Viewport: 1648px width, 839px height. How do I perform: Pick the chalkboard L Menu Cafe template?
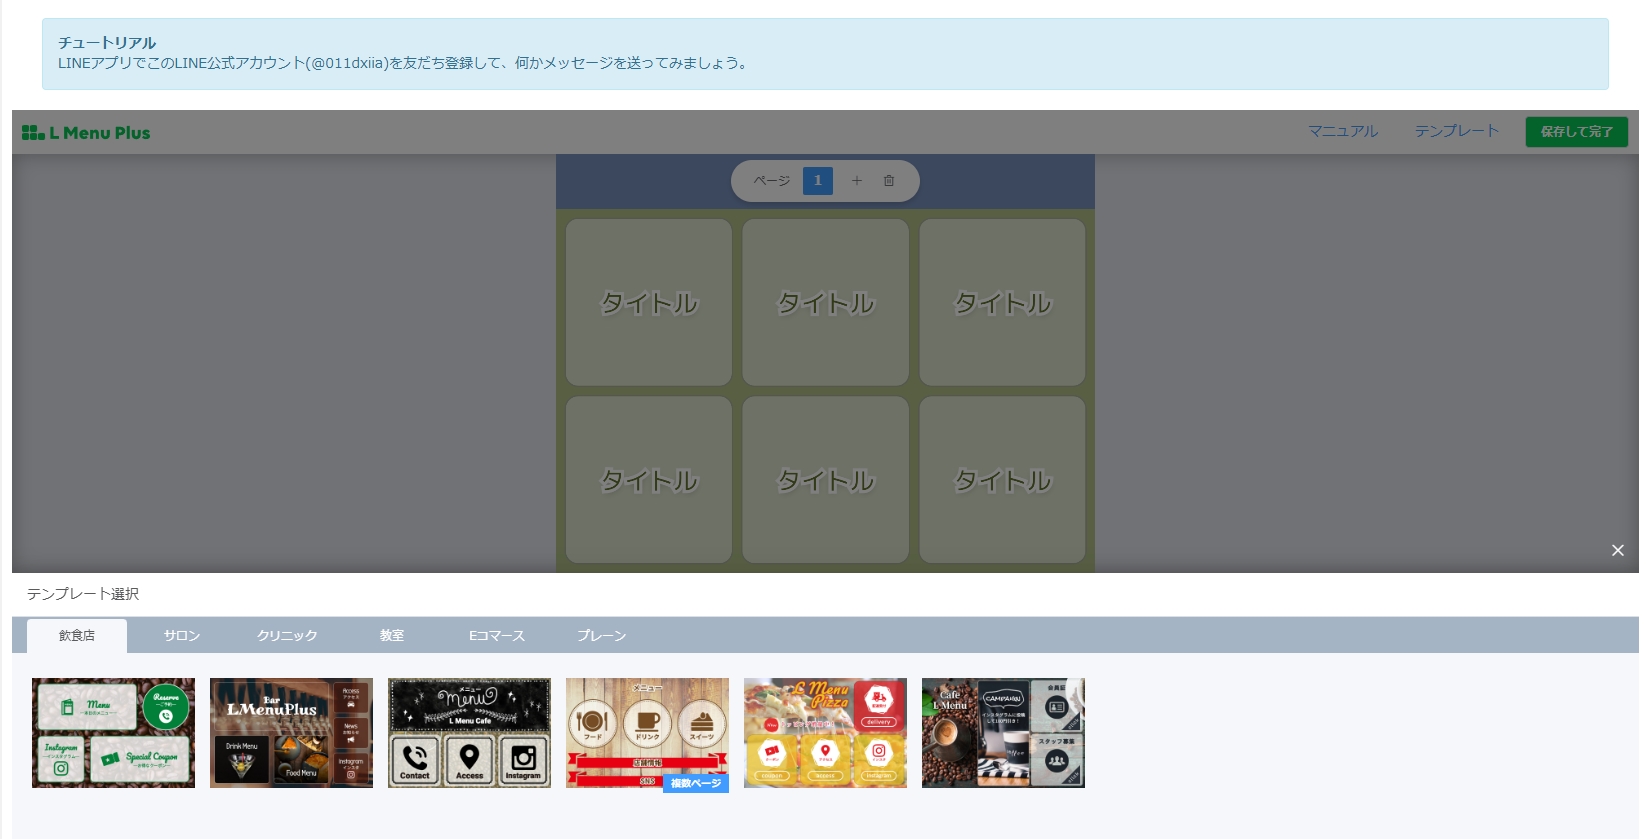point(469,733)
